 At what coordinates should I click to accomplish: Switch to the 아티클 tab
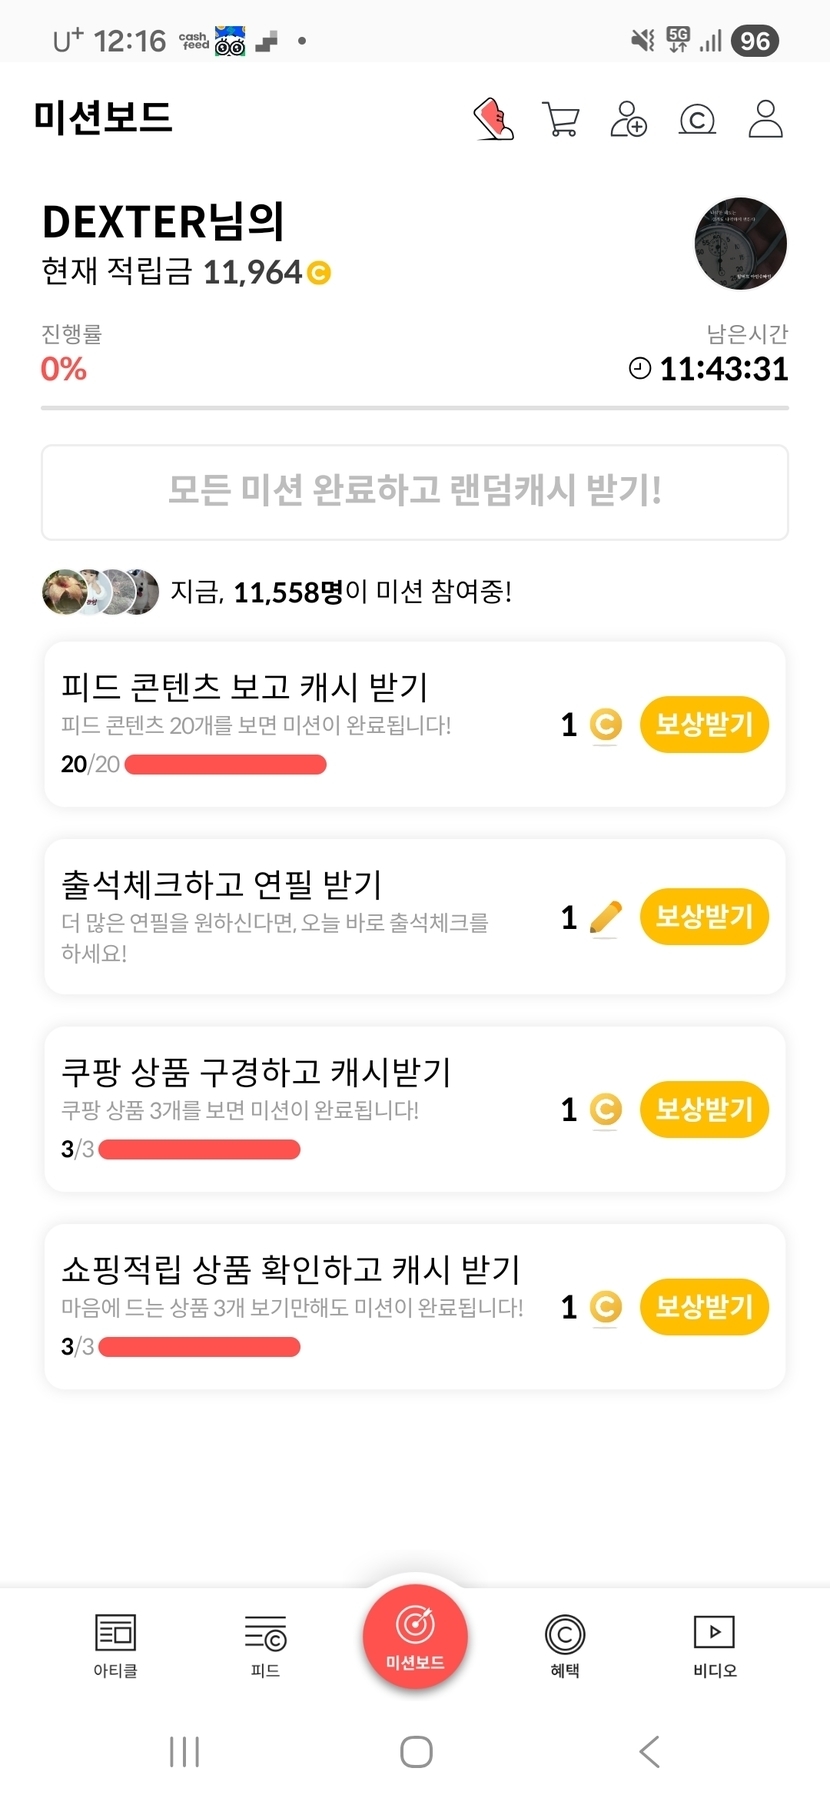click(x=115, y=1645)
